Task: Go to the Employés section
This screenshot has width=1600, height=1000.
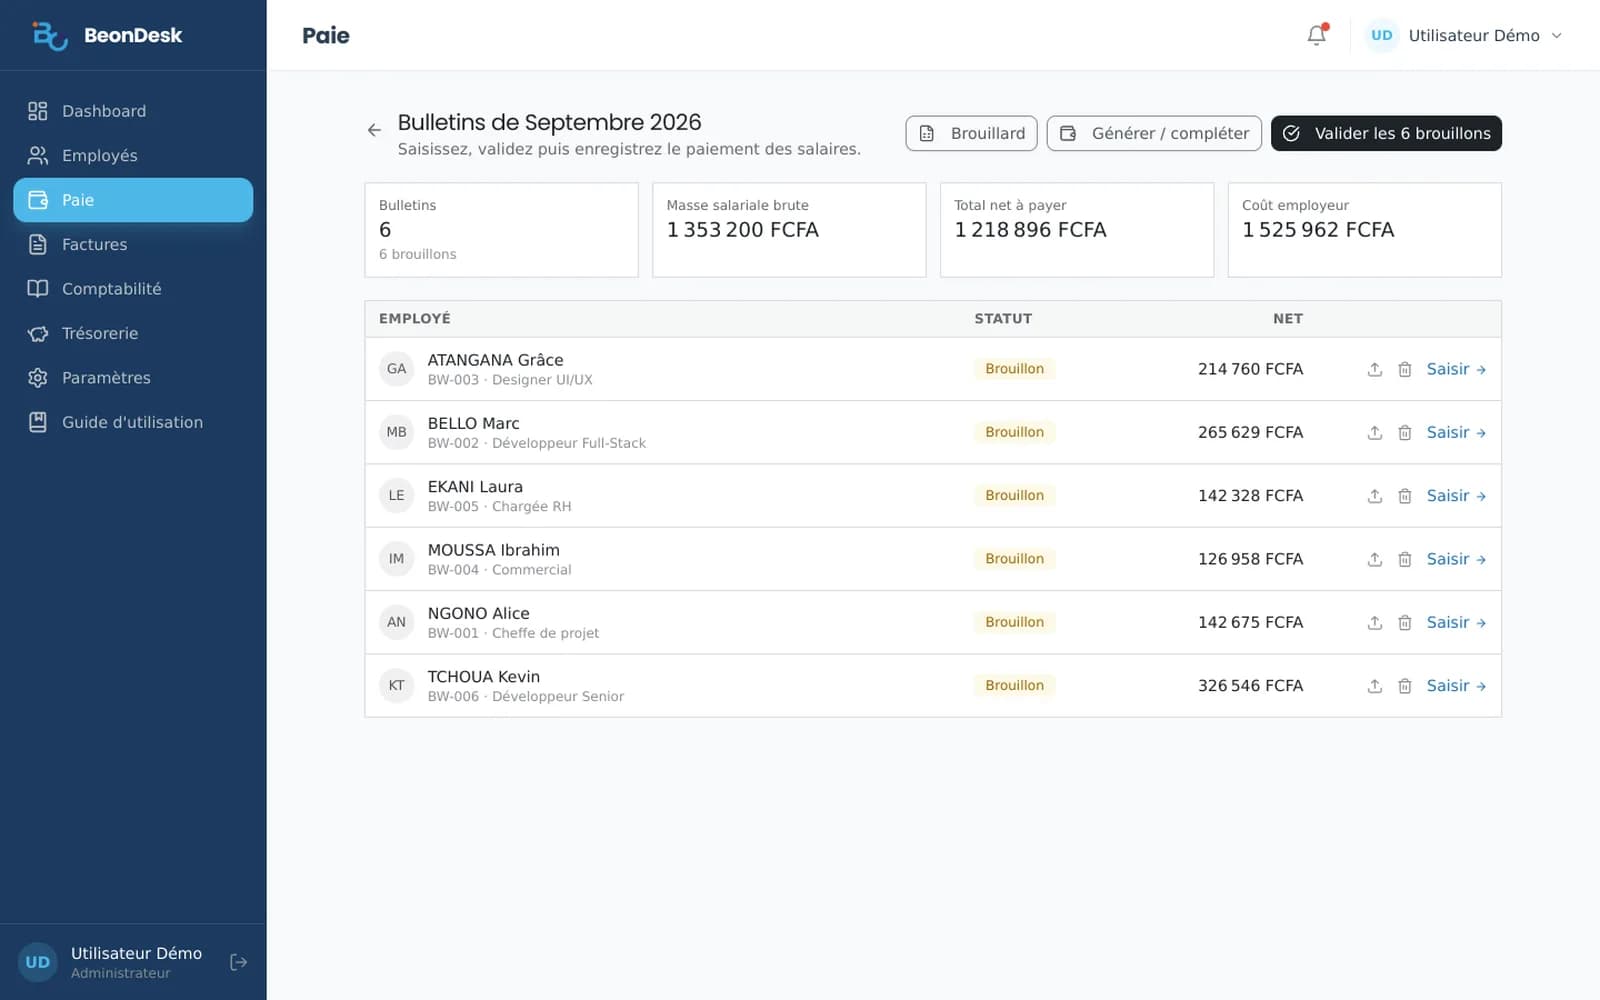Action: point(133,155)
